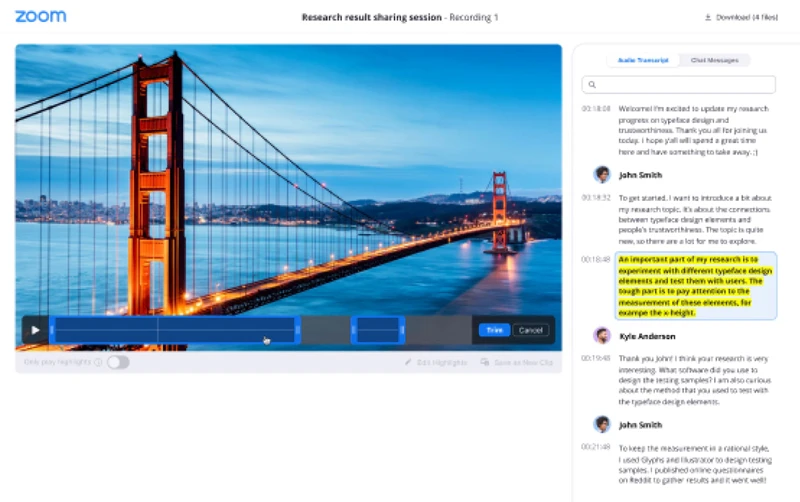Click the pencil icon for Edit Highlights
The height and width of the screenshot is (502, 800).
(x=408, y=362)
